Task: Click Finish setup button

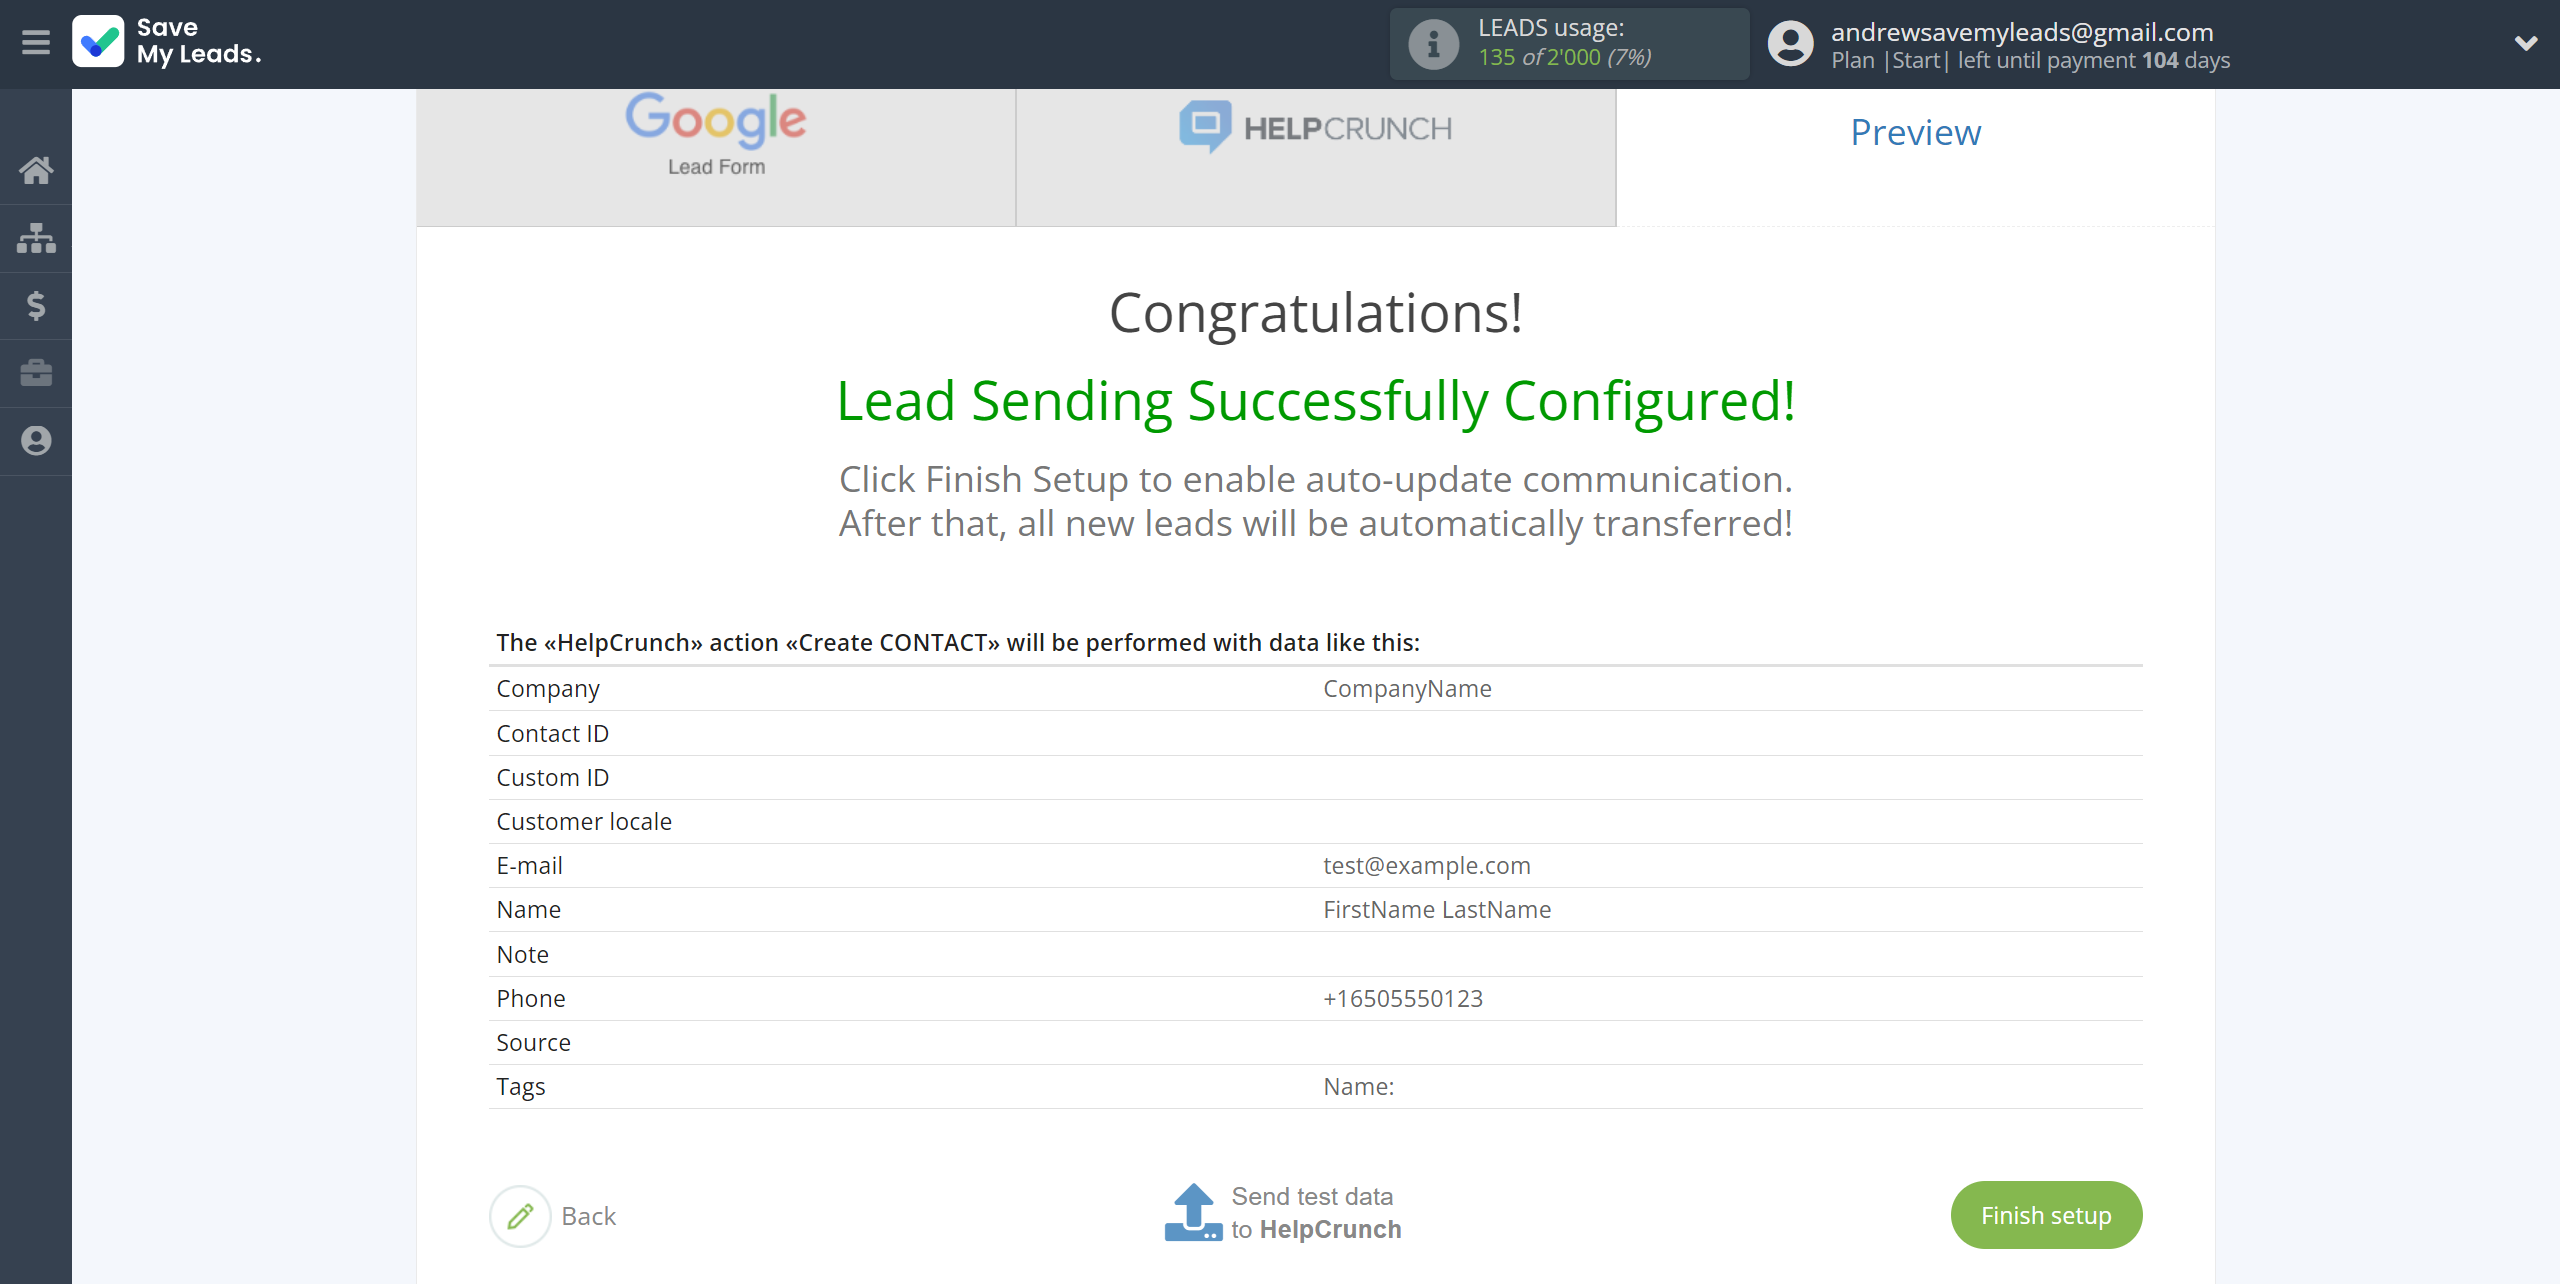Action: 2046,1215
